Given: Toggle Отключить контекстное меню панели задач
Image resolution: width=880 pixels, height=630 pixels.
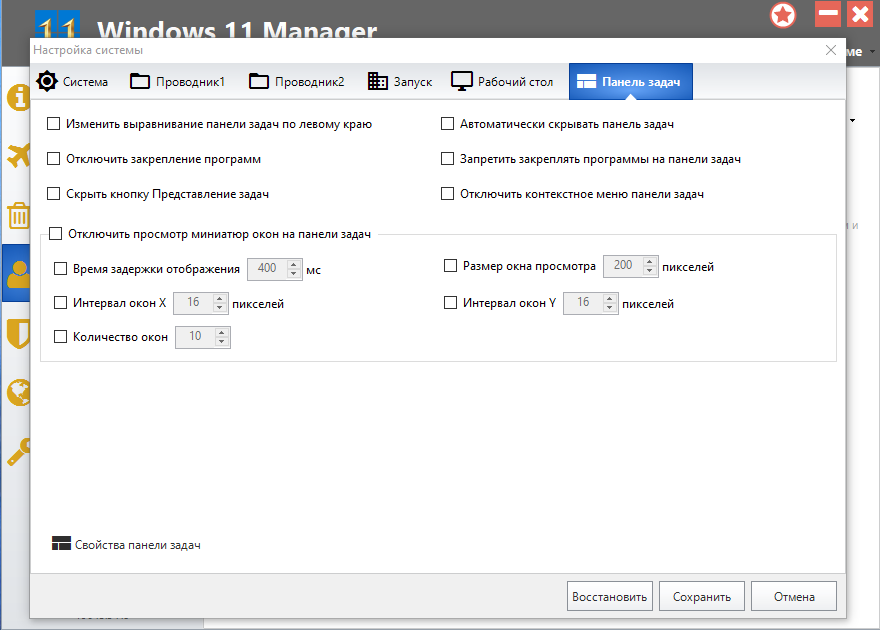Looking at the screenshot, I should 447,194.
